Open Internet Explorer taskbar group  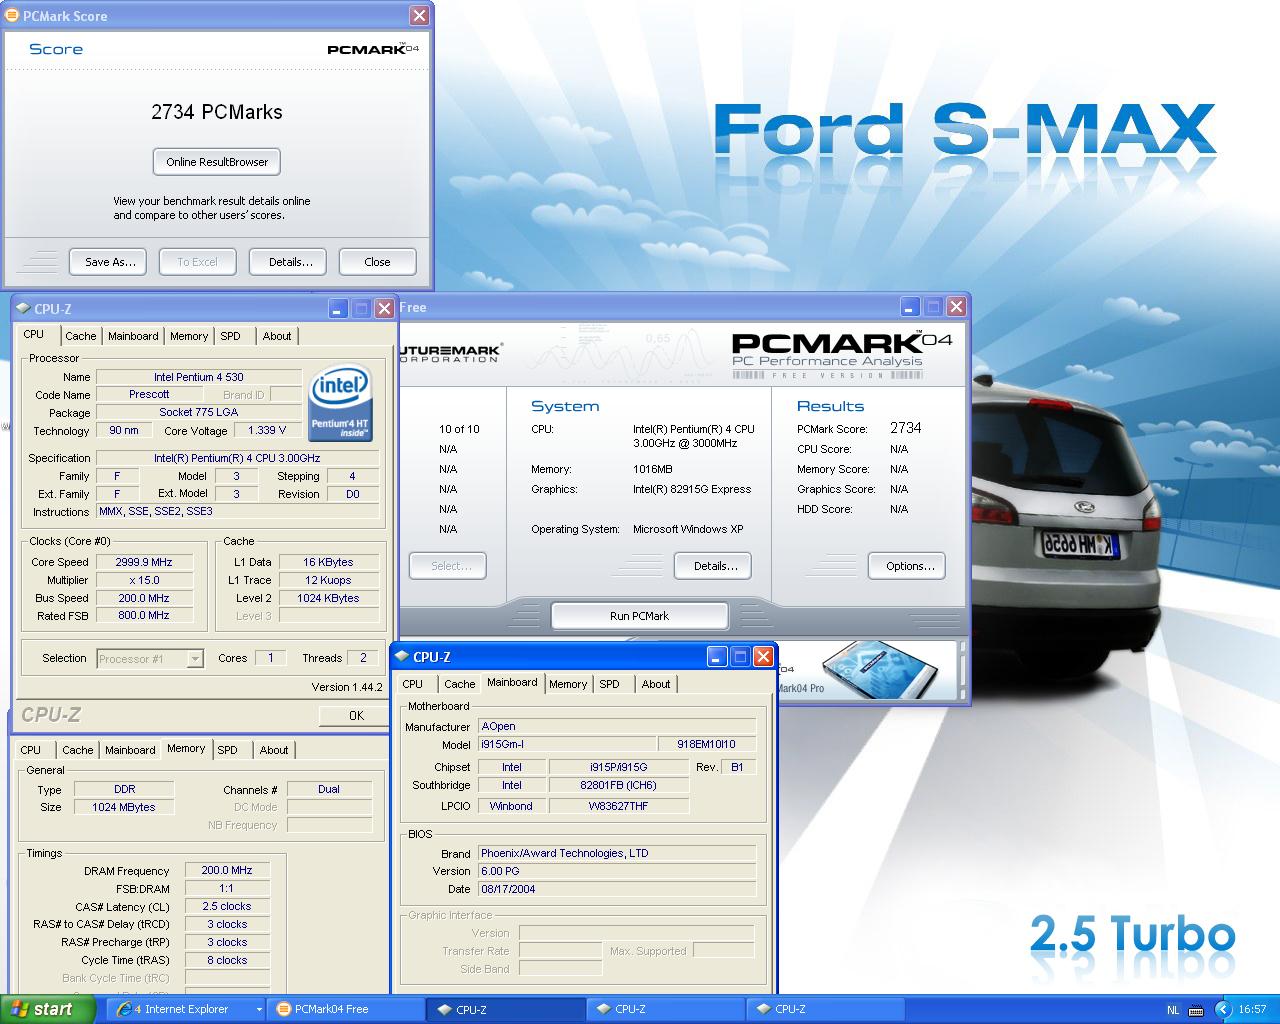point(187,1009)
